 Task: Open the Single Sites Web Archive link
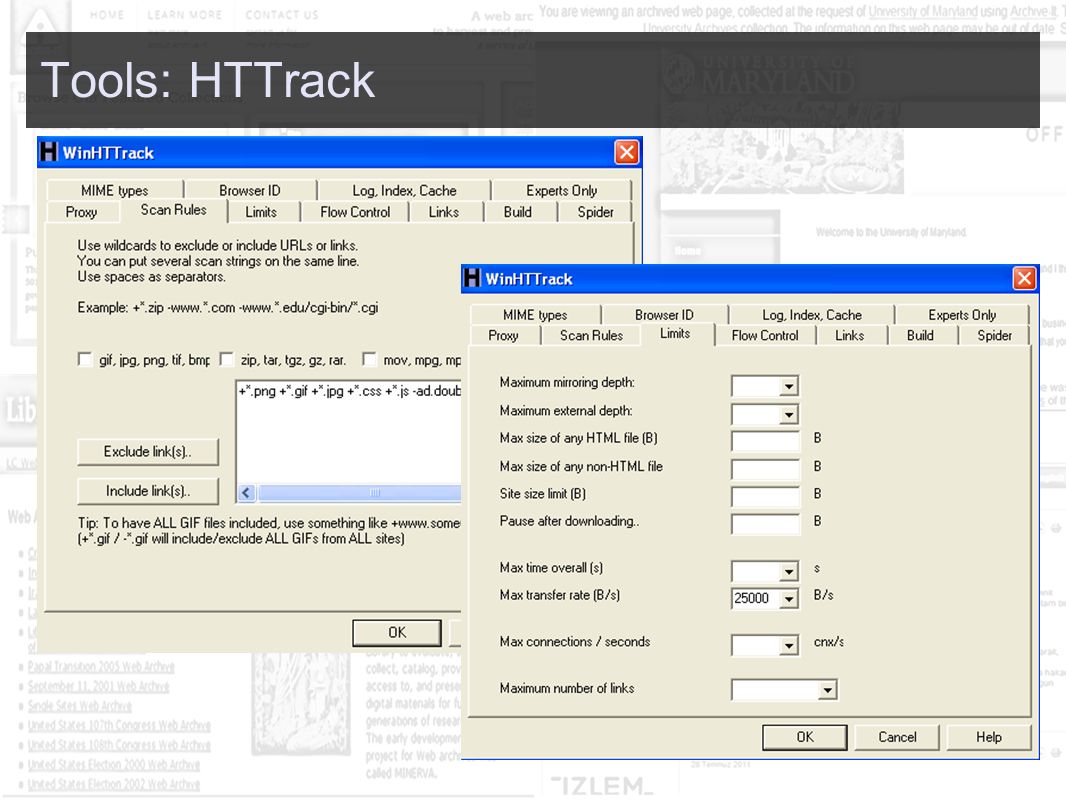click(80, 706)
